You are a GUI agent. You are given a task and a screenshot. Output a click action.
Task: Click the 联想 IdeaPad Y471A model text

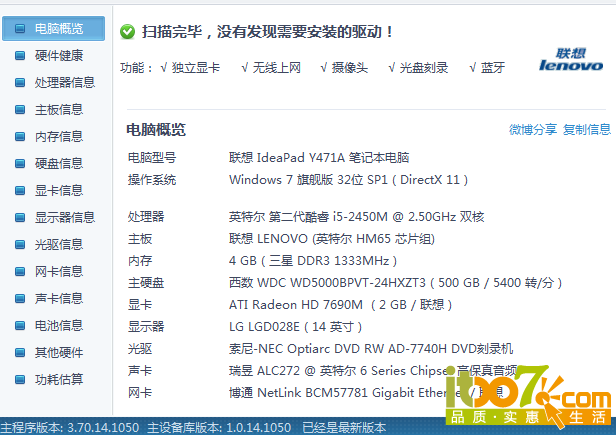click(319, 158)
